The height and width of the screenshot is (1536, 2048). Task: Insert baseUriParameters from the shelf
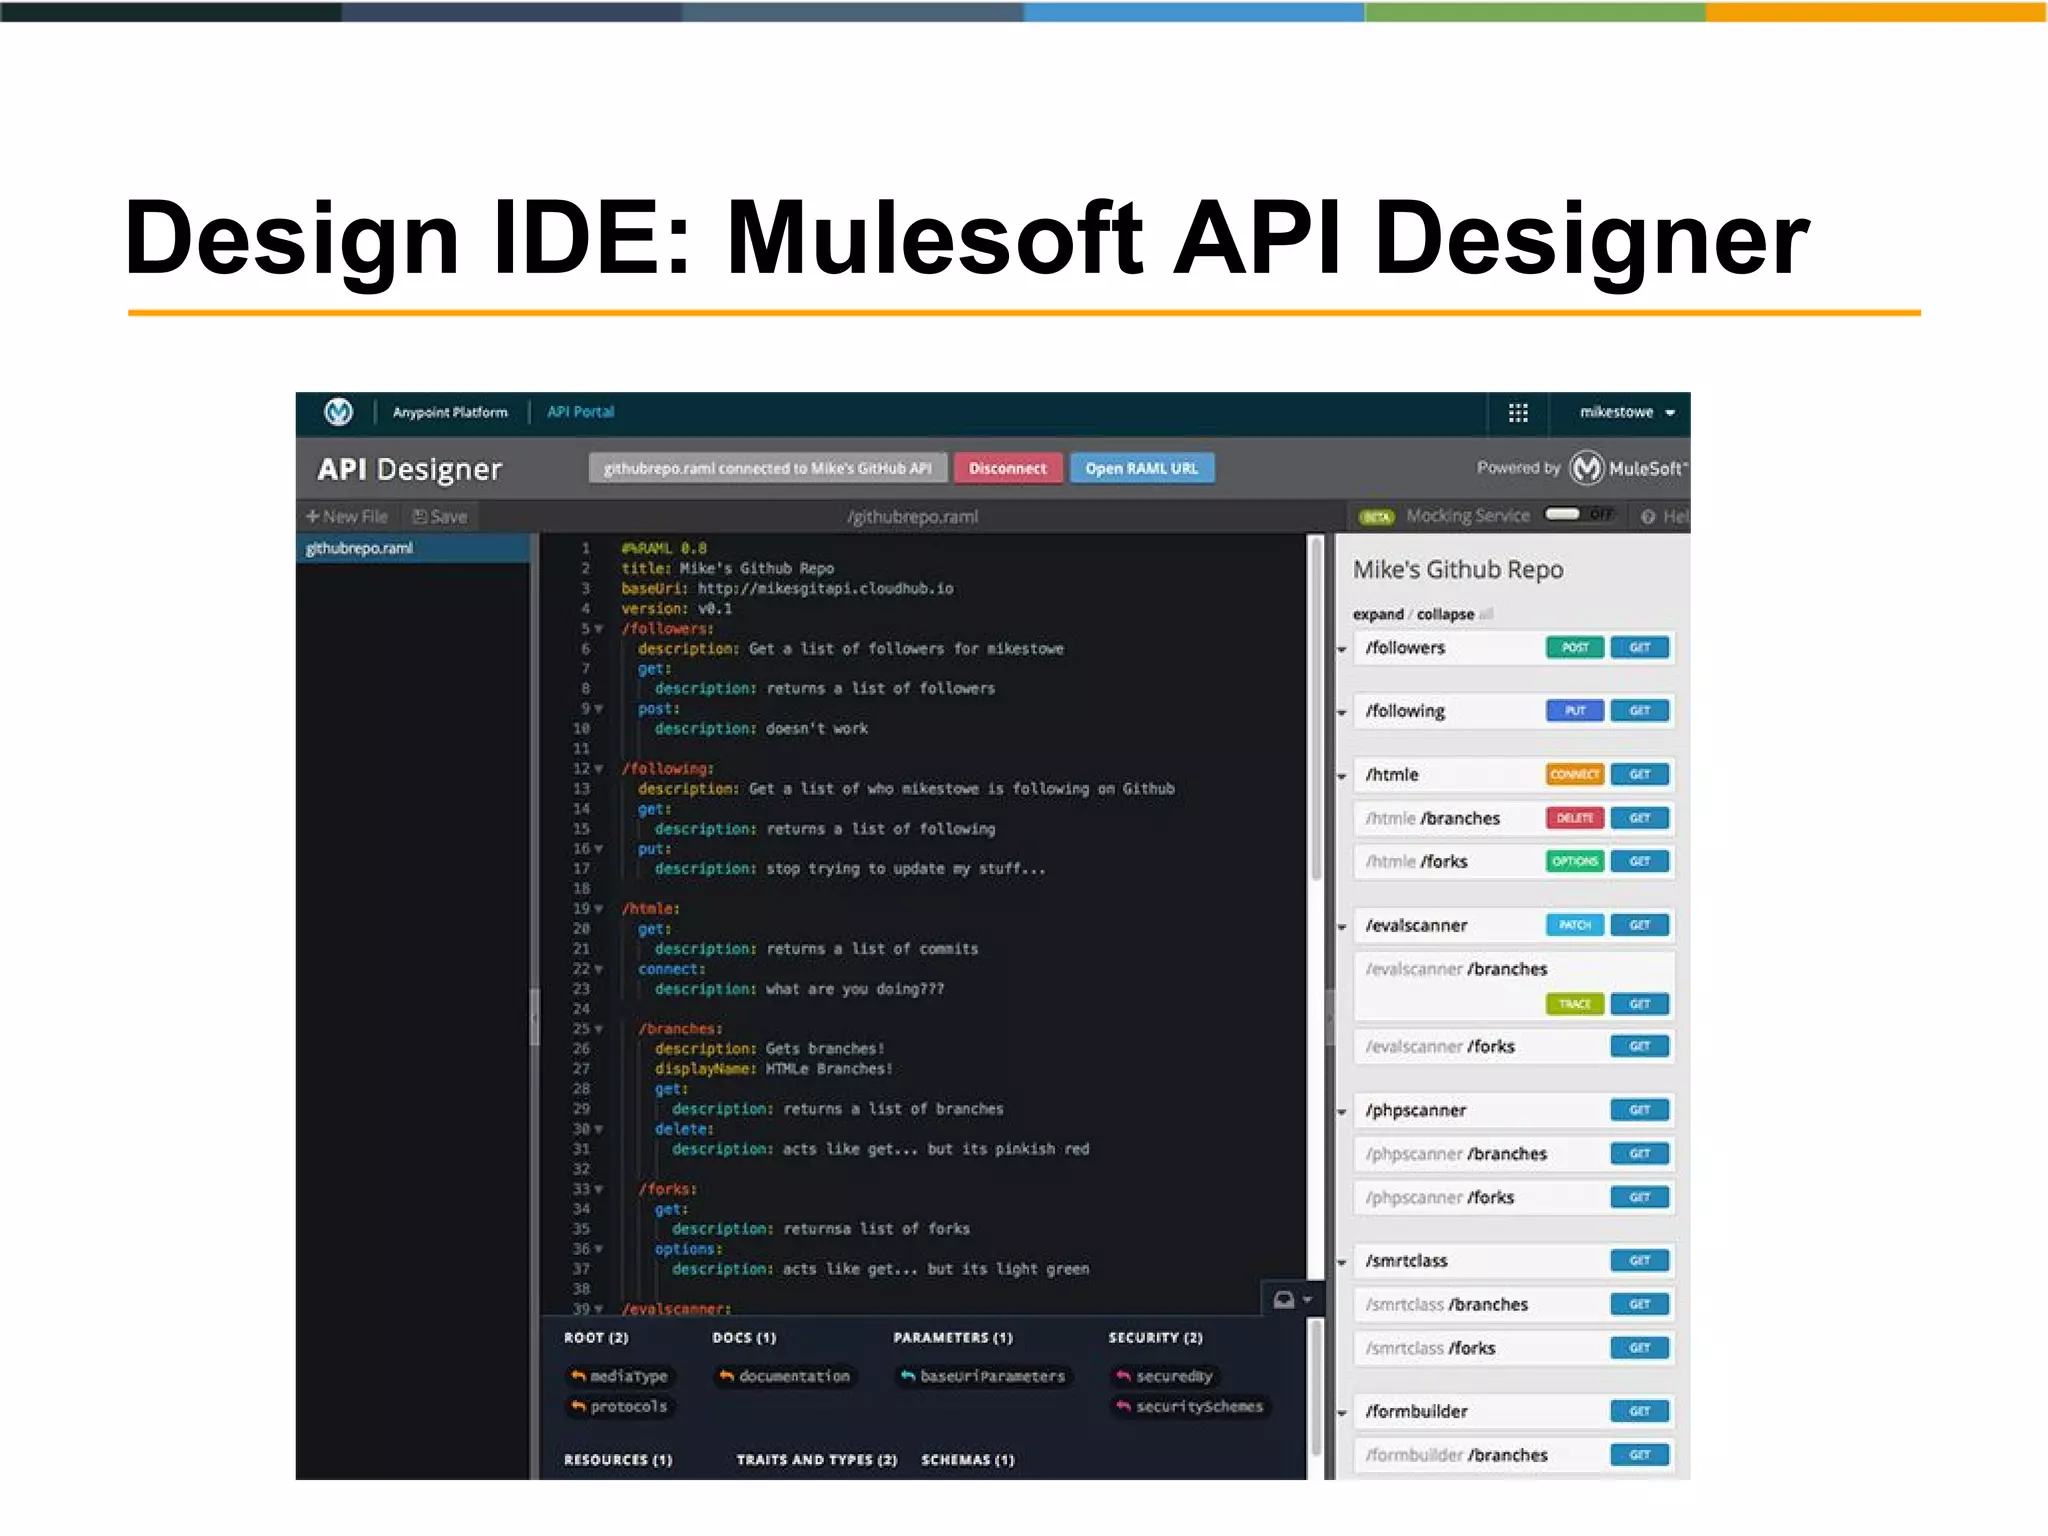pos(983,1376)
